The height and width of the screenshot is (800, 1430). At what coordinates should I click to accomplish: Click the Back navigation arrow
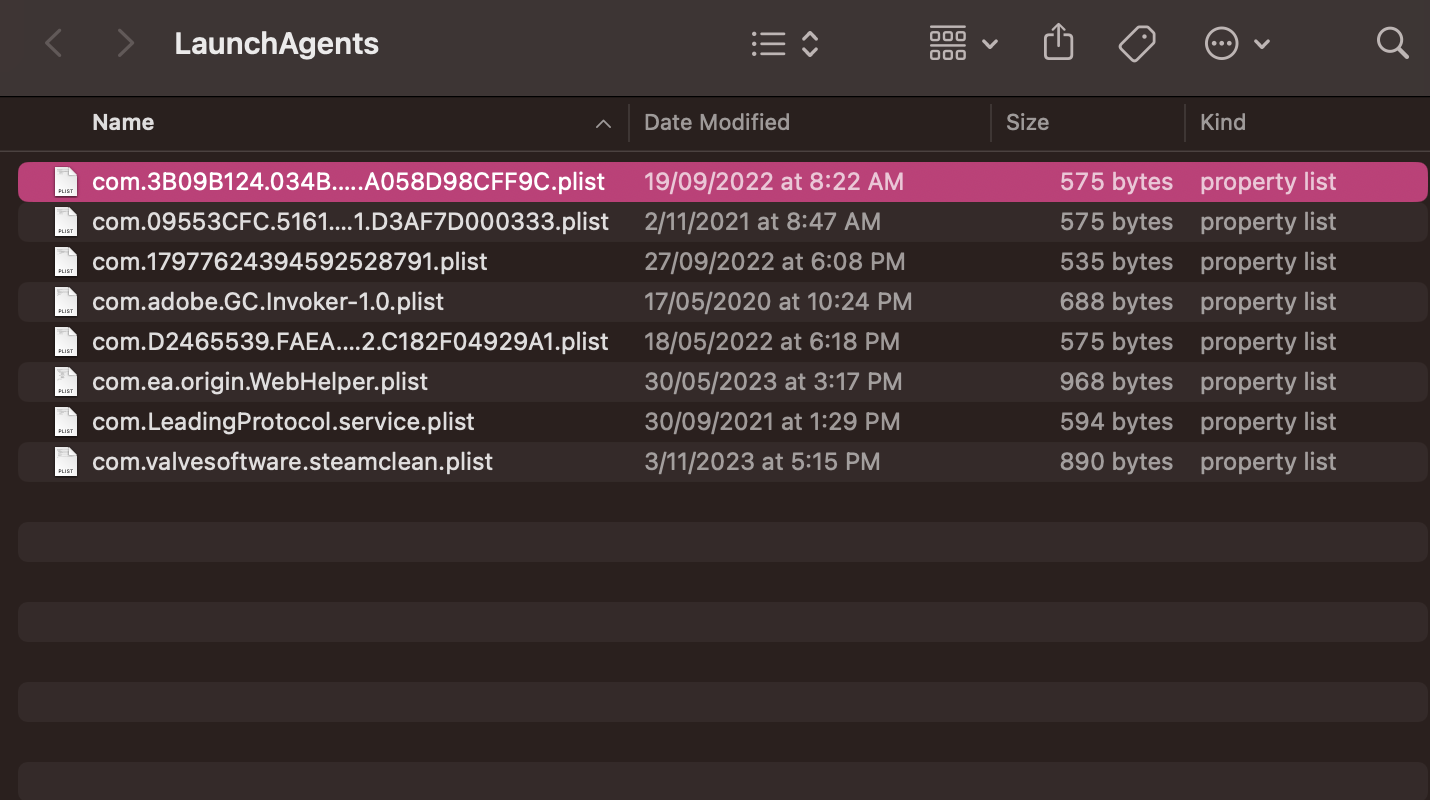tap(52, 42)
